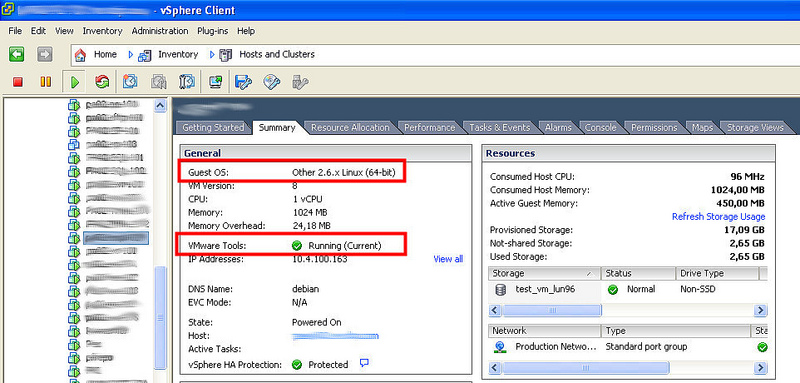Click the grayed USB device connect icon
Viewport: 800px width, 383px height.
coord(299,82)
